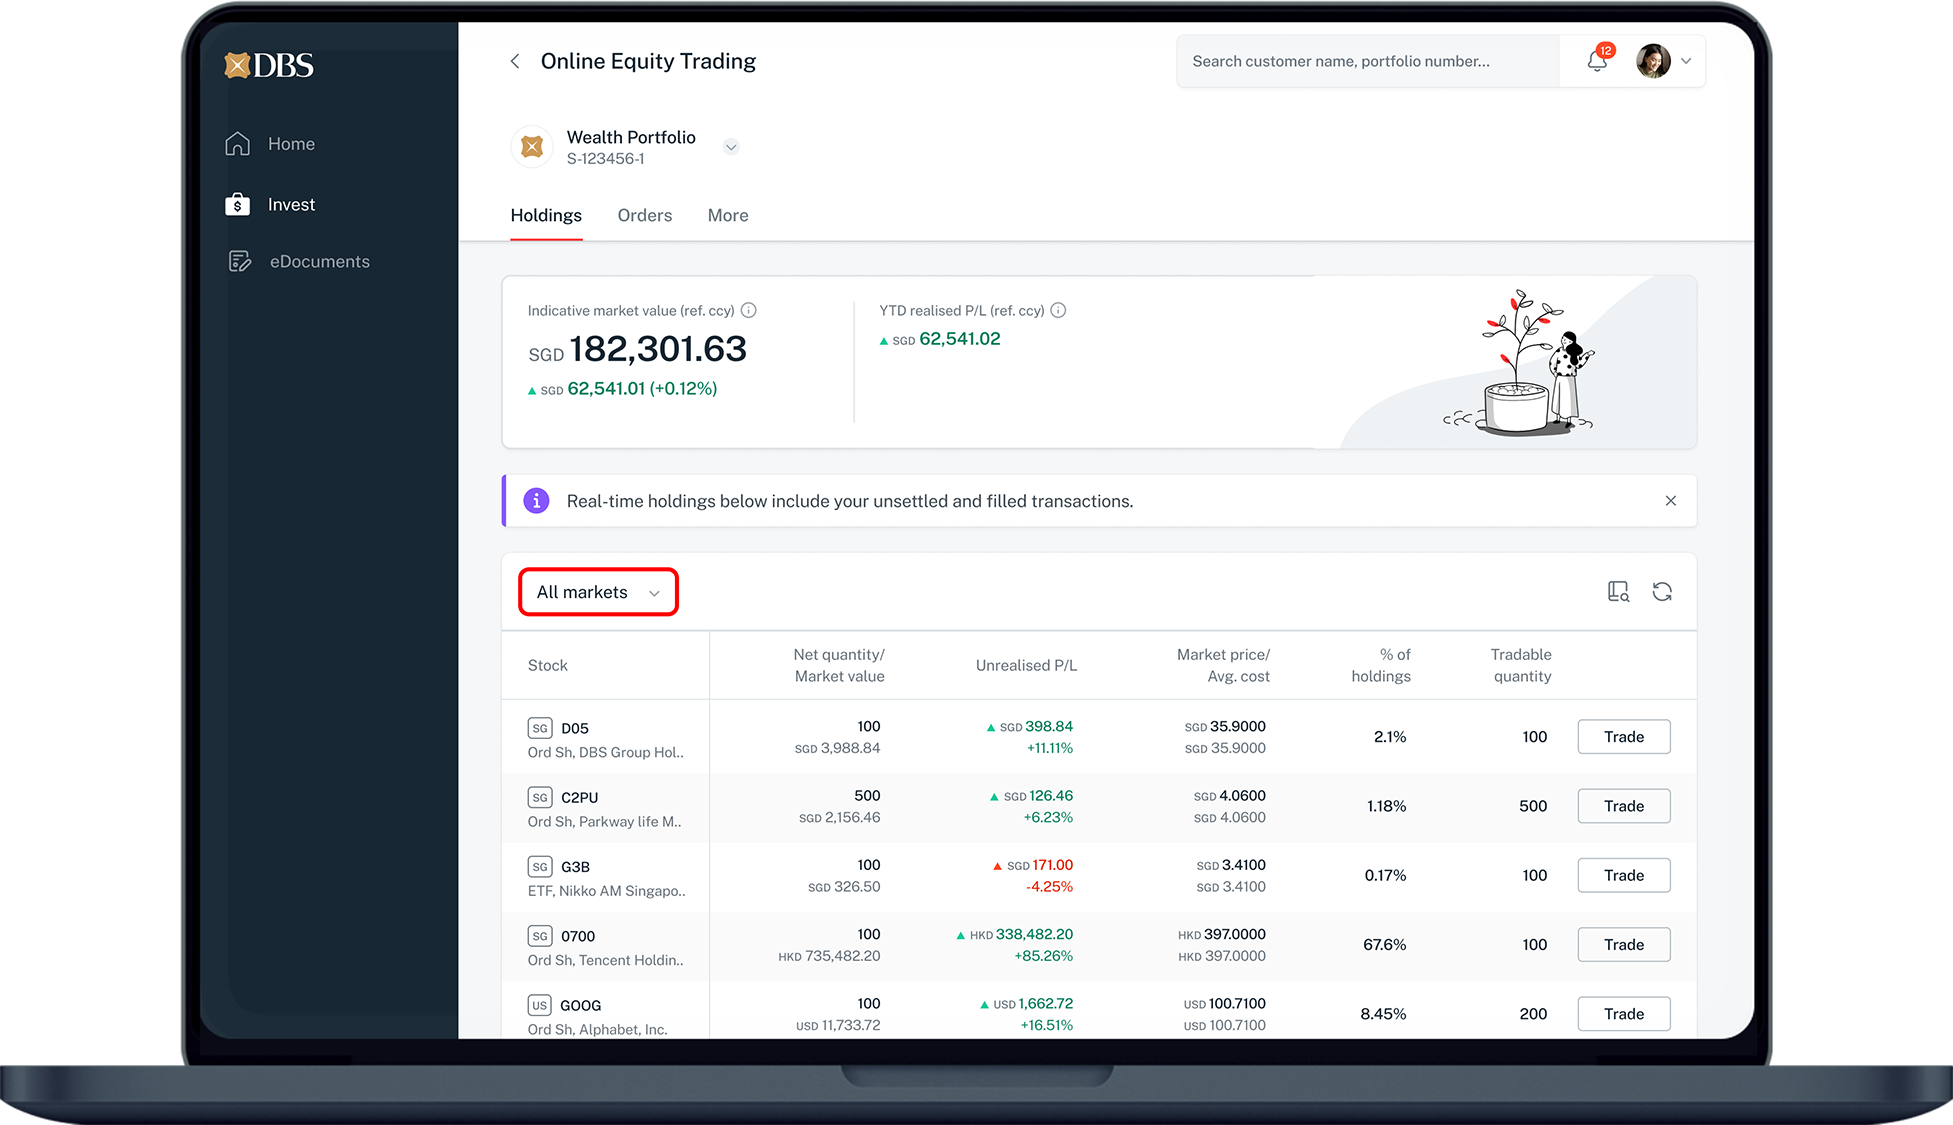Trade the GOOG stock
Viewport: 1953px width, 1125px height.
1624,1013
